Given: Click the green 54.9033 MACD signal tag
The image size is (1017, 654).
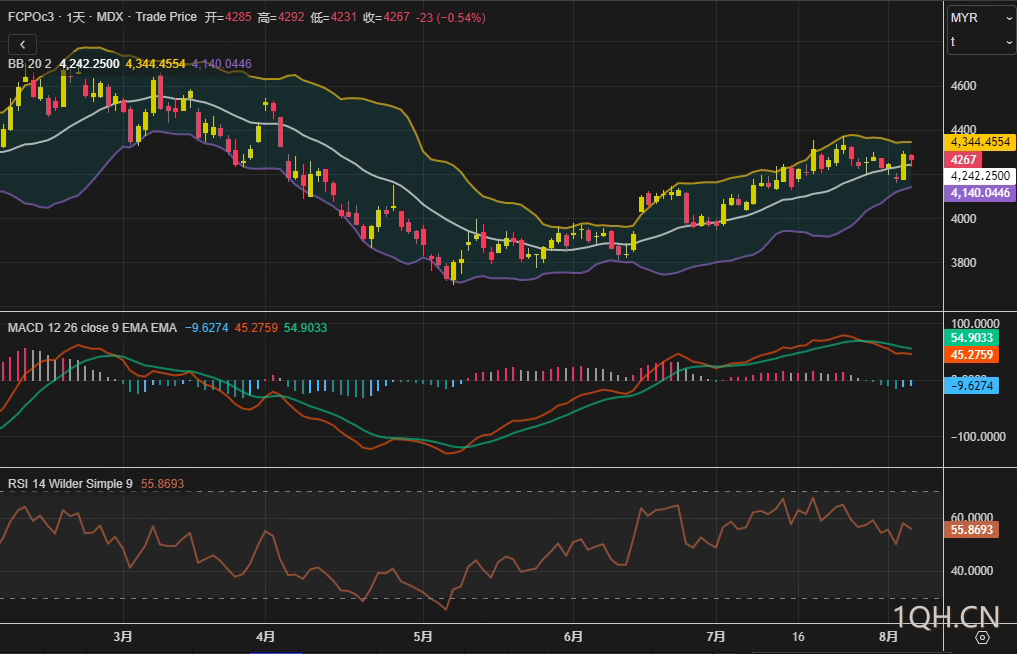Looking at the screenshot, I should coord(974,339).
